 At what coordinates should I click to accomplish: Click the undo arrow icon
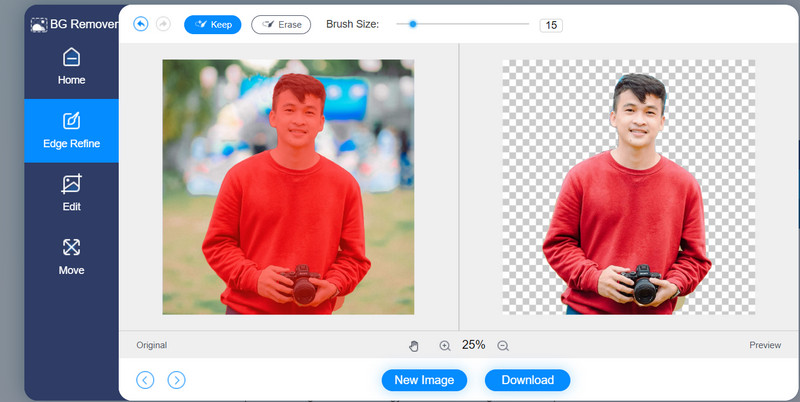point(141,24)
